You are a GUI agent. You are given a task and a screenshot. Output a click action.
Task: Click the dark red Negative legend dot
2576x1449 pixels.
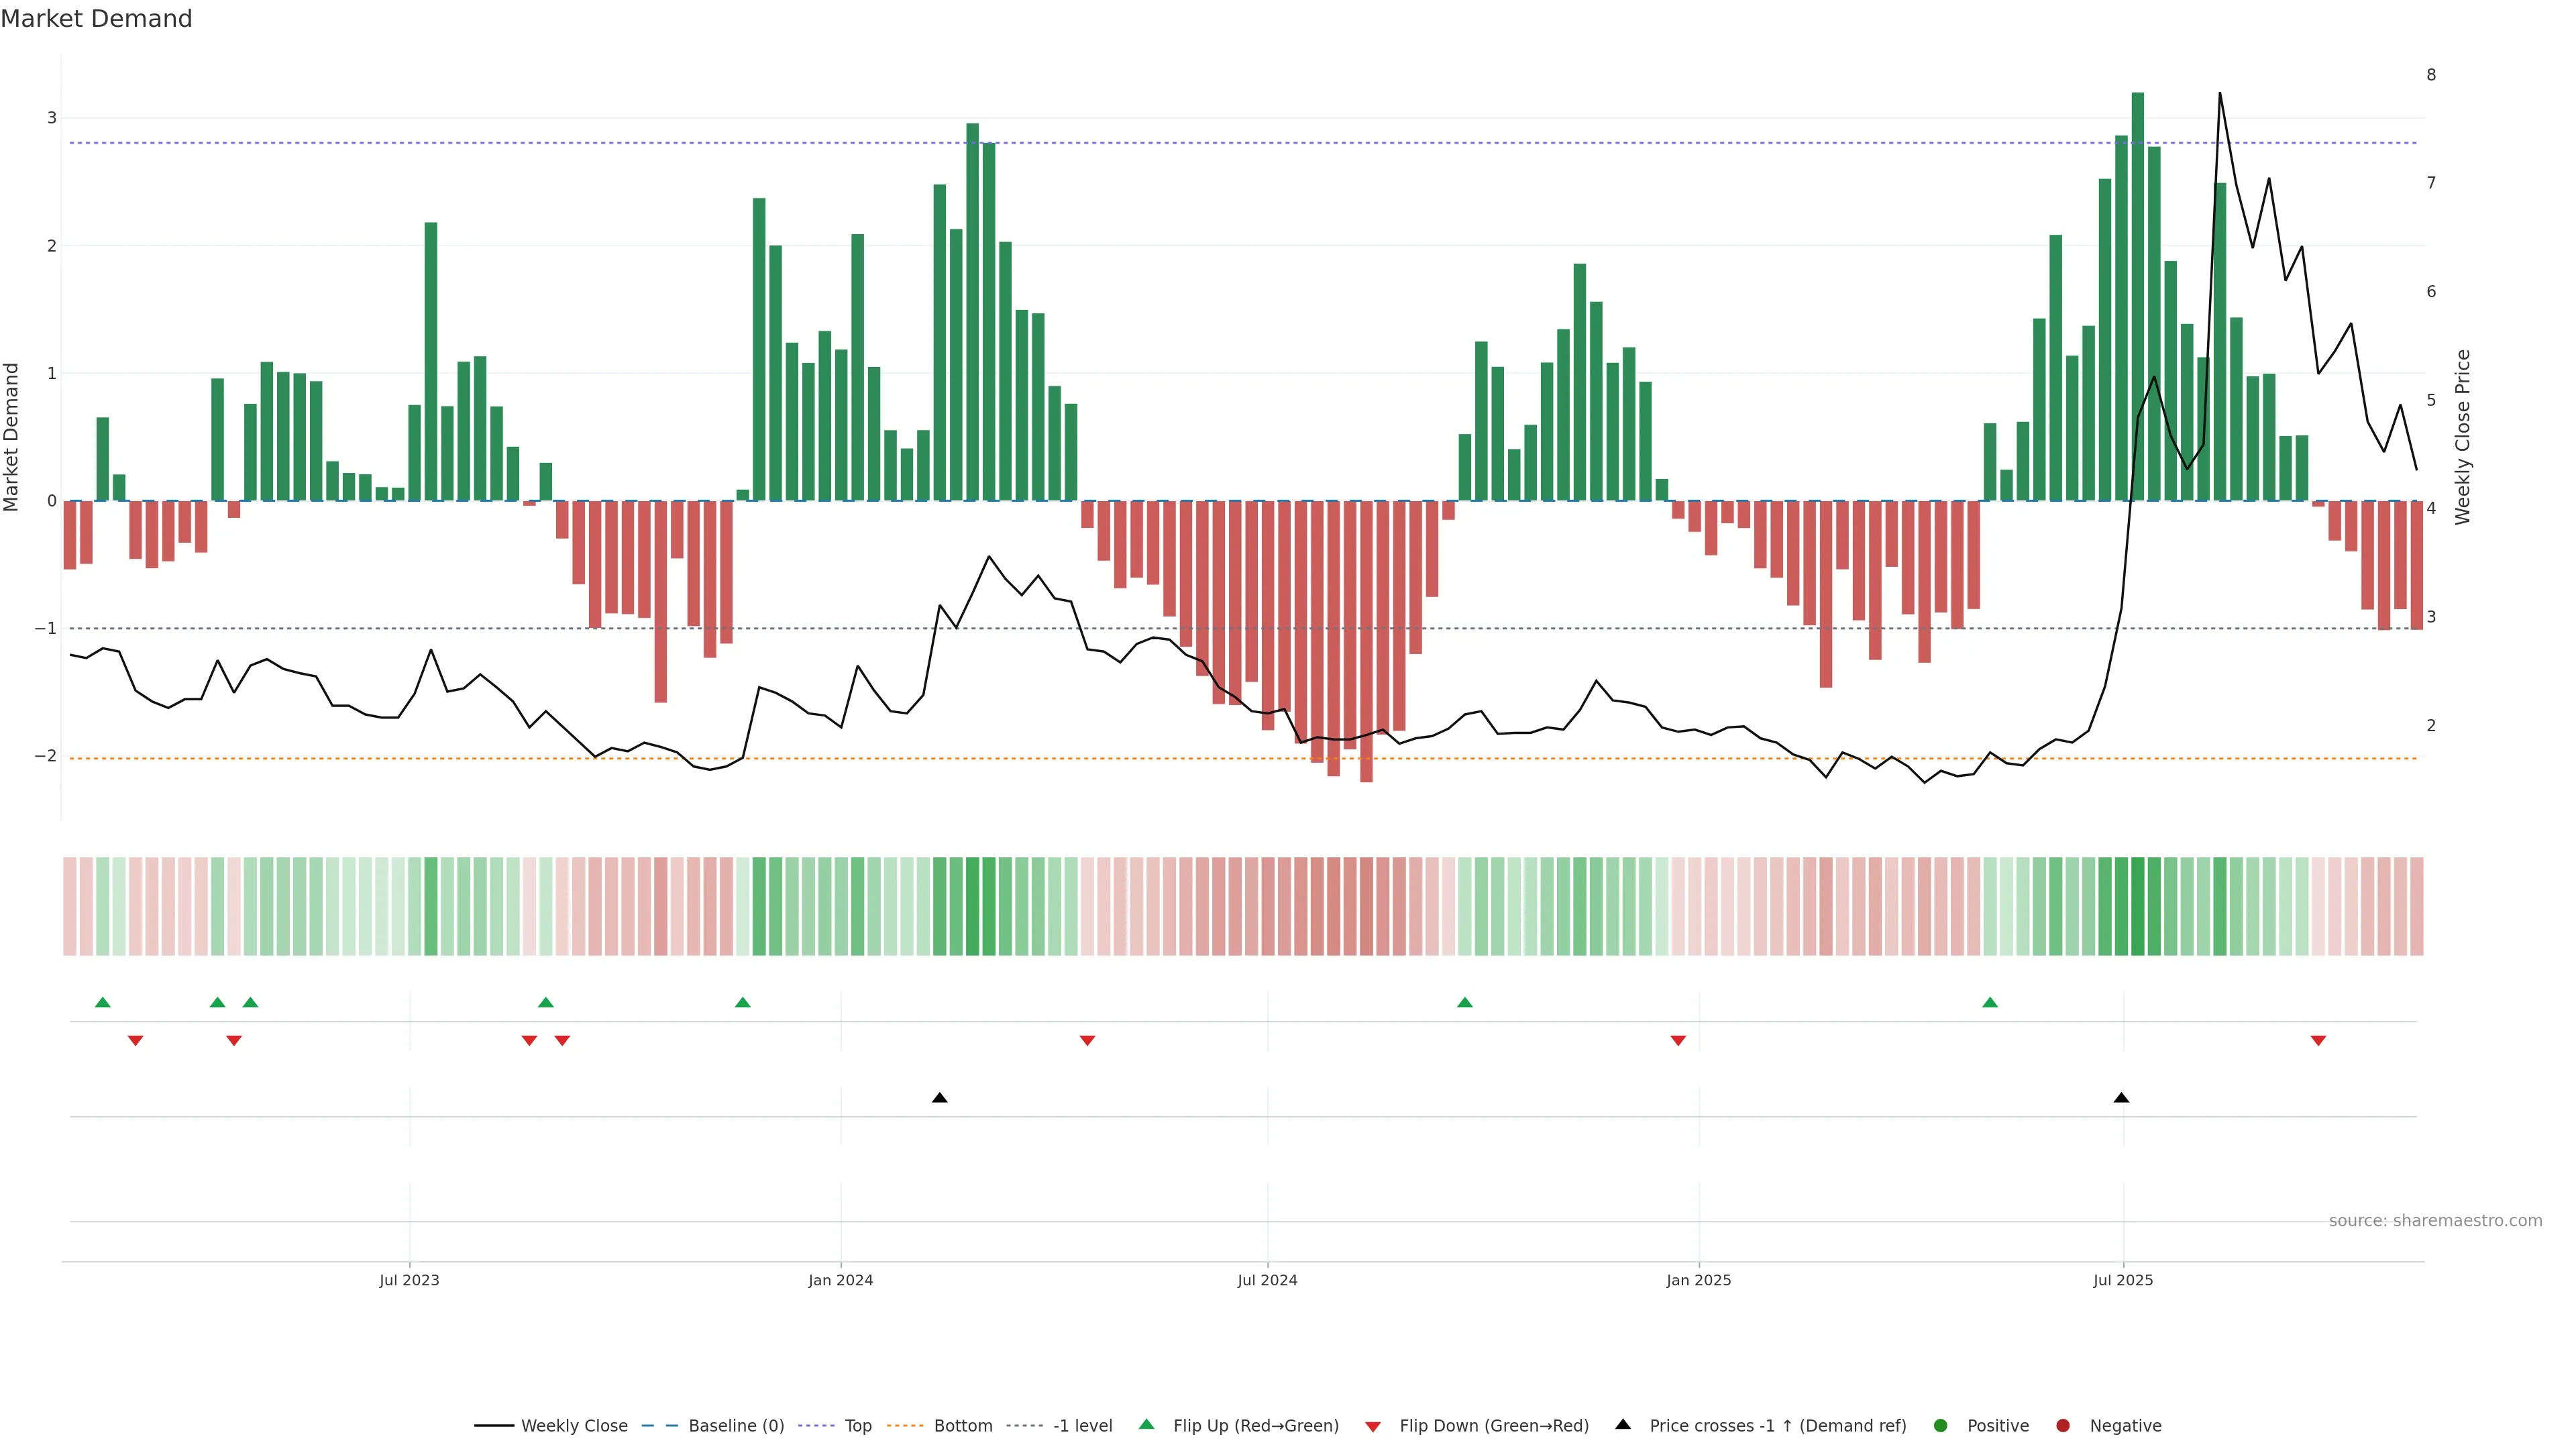click(x=2063, y=1425)
